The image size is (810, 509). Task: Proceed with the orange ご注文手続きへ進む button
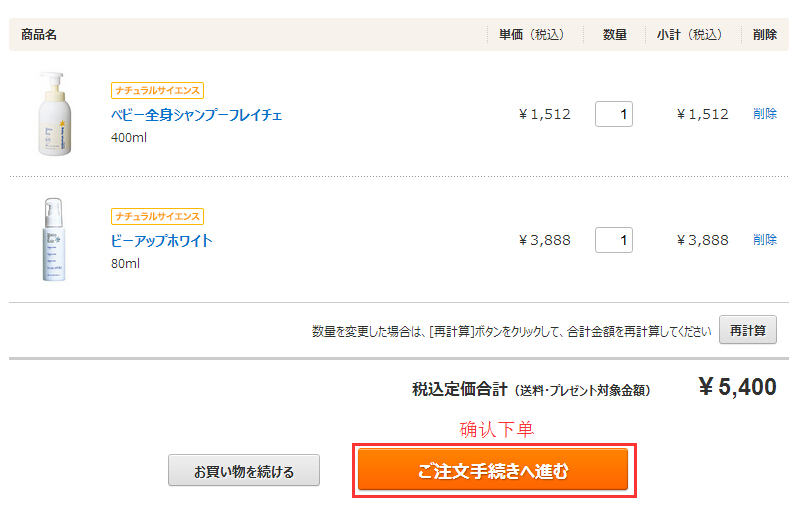pos(493,470)
